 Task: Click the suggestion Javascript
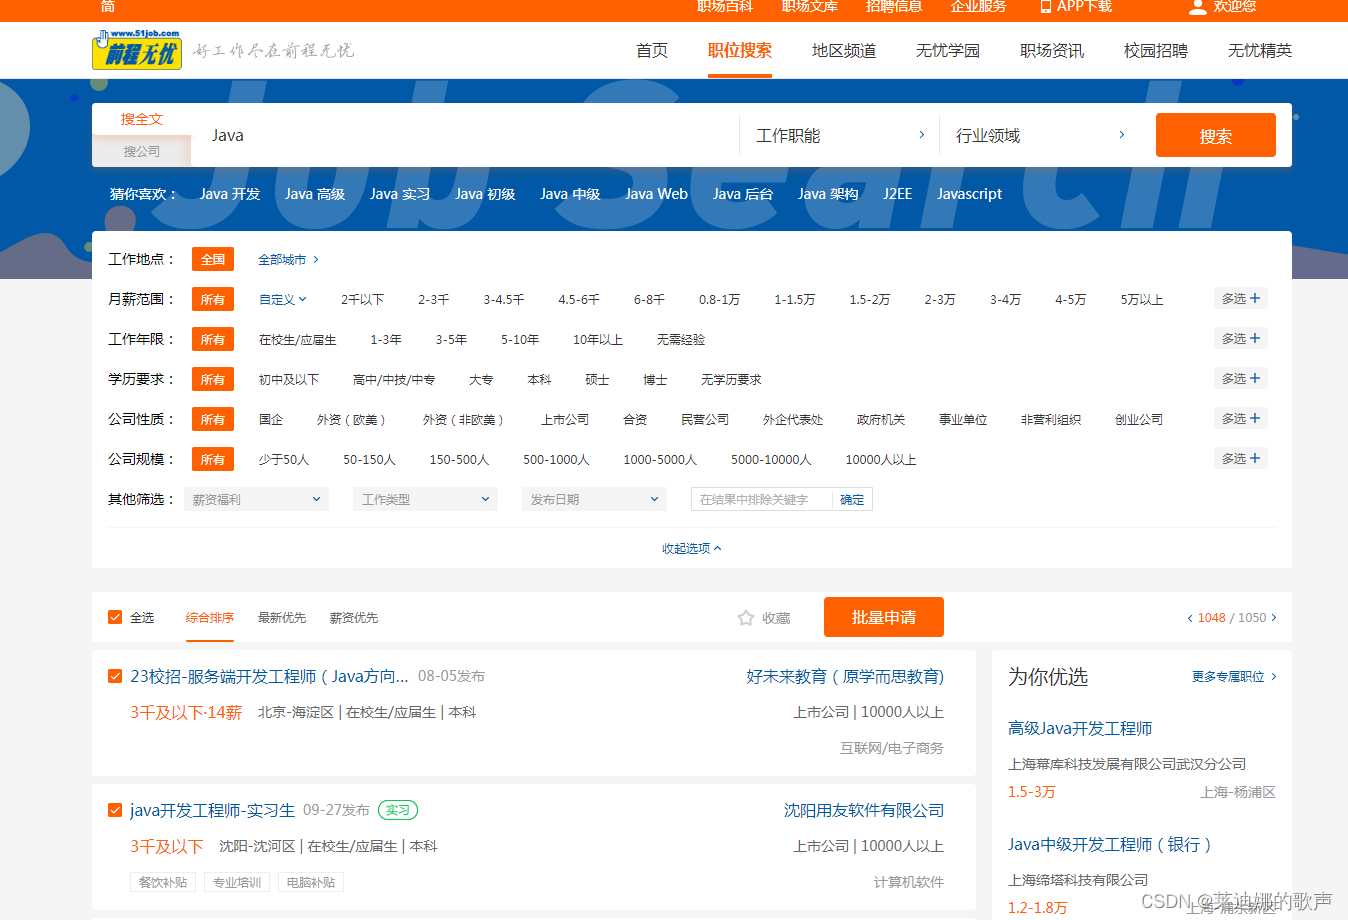pyautogui.click(x=969, y=194)
